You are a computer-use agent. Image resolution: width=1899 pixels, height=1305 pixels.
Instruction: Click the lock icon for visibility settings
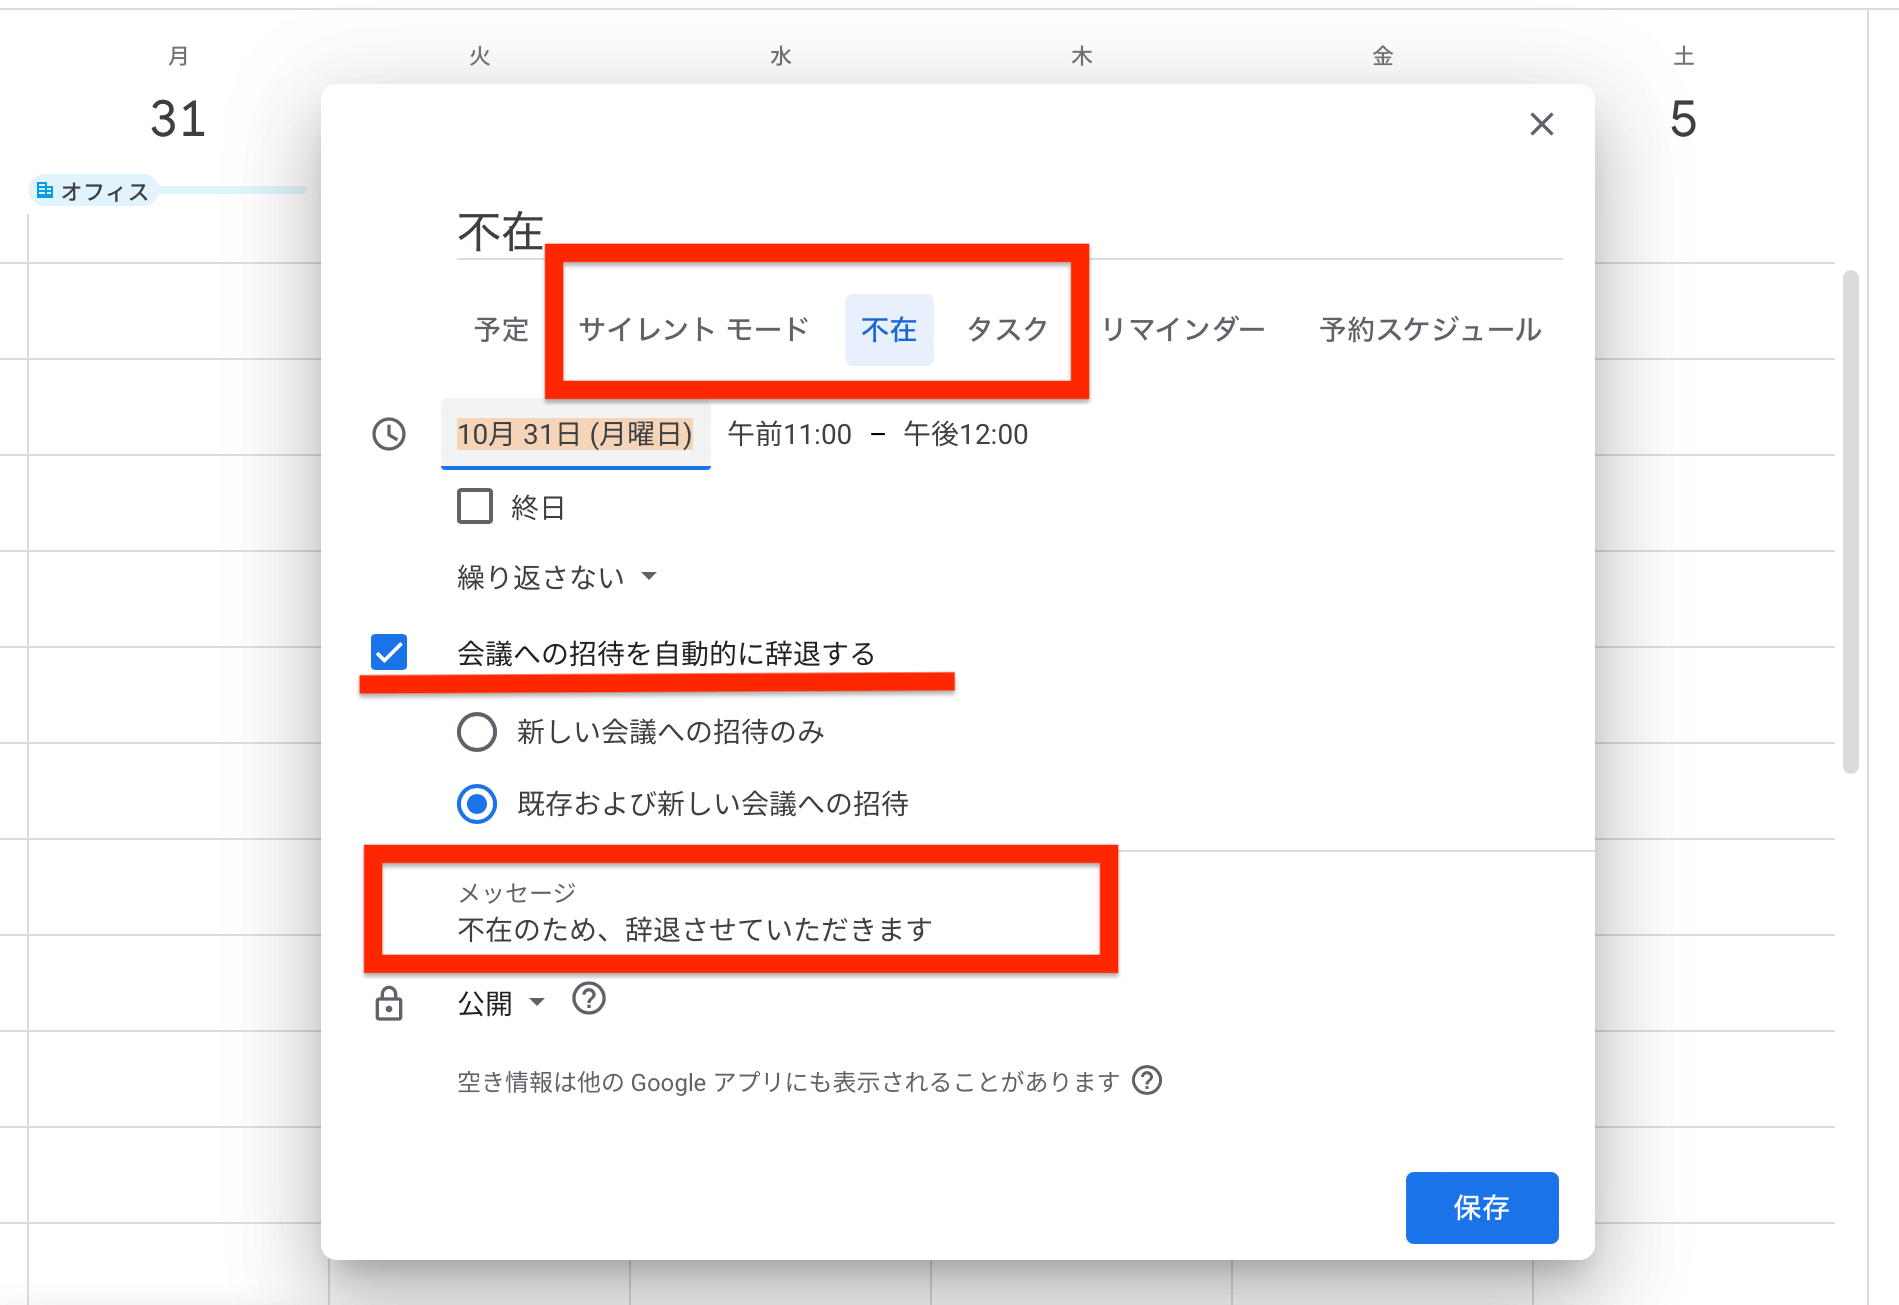point(389,1003)
